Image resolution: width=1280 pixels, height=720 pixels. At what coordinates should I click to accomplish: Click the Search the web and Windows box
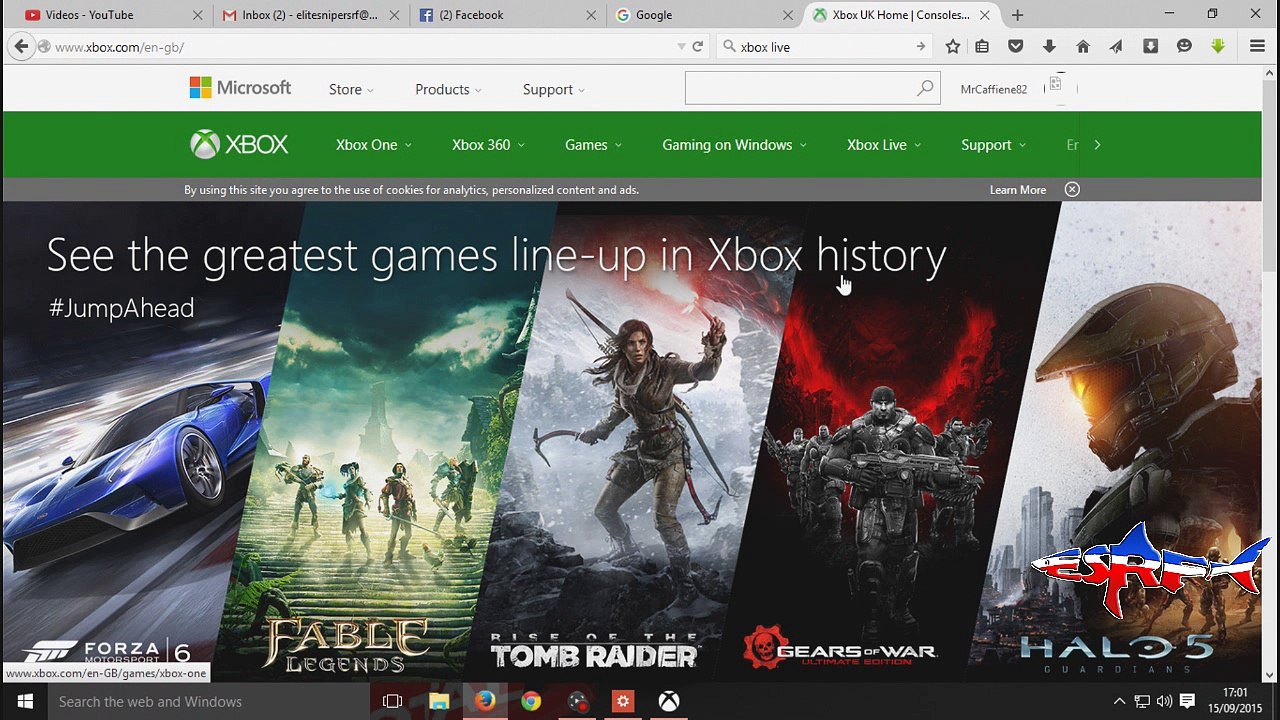[209, 702]
